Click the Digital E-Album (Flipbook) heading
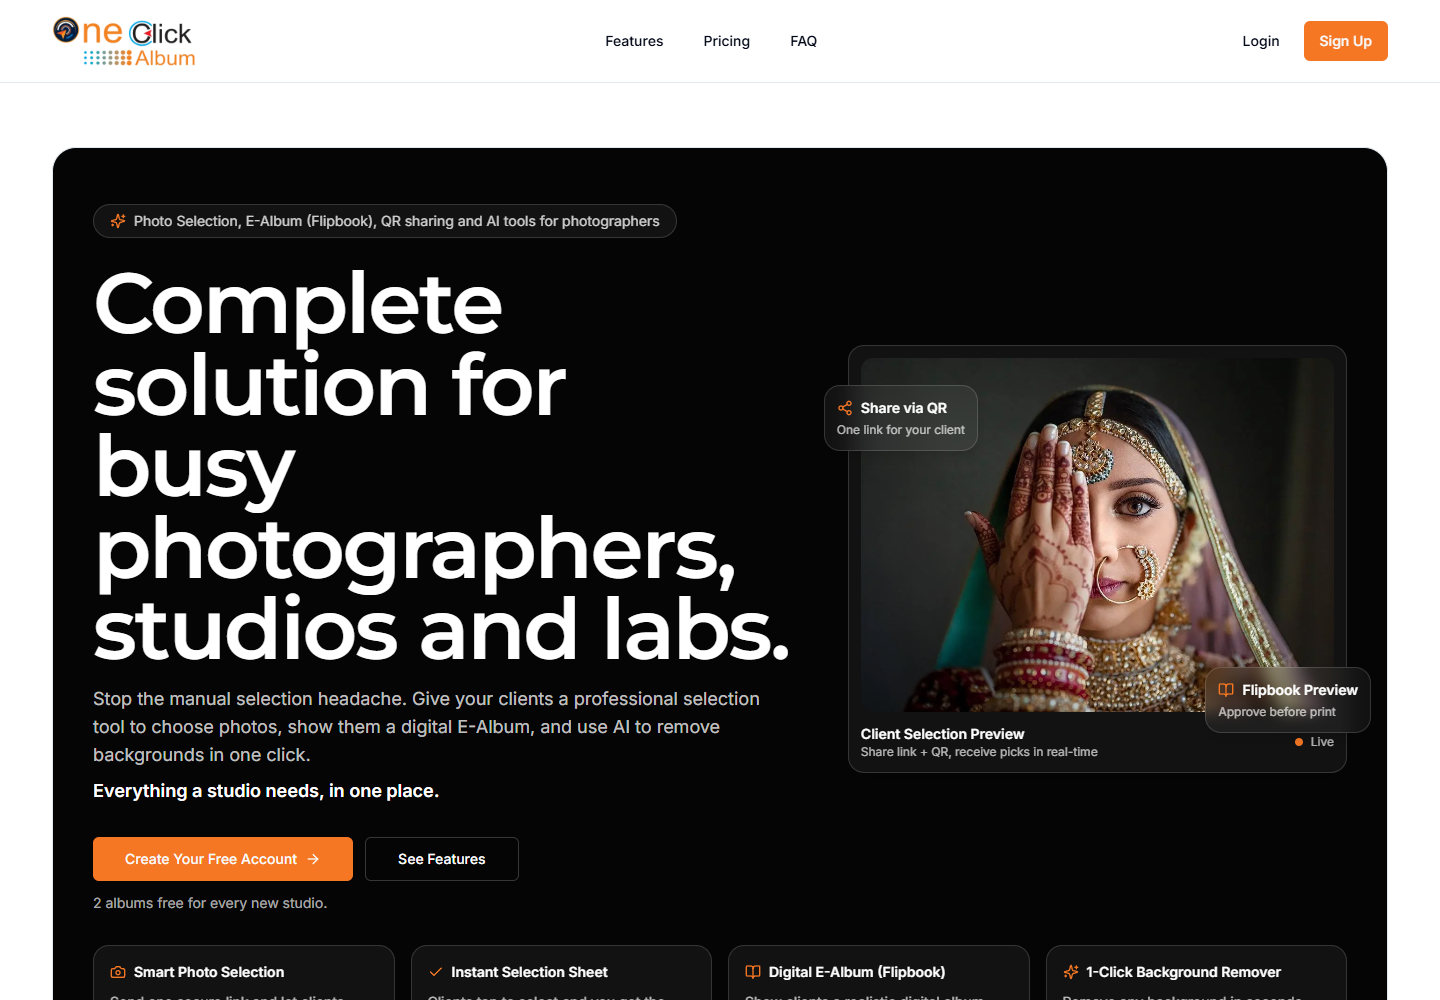Screen dimensions: 1440x1000 (857, 972)
